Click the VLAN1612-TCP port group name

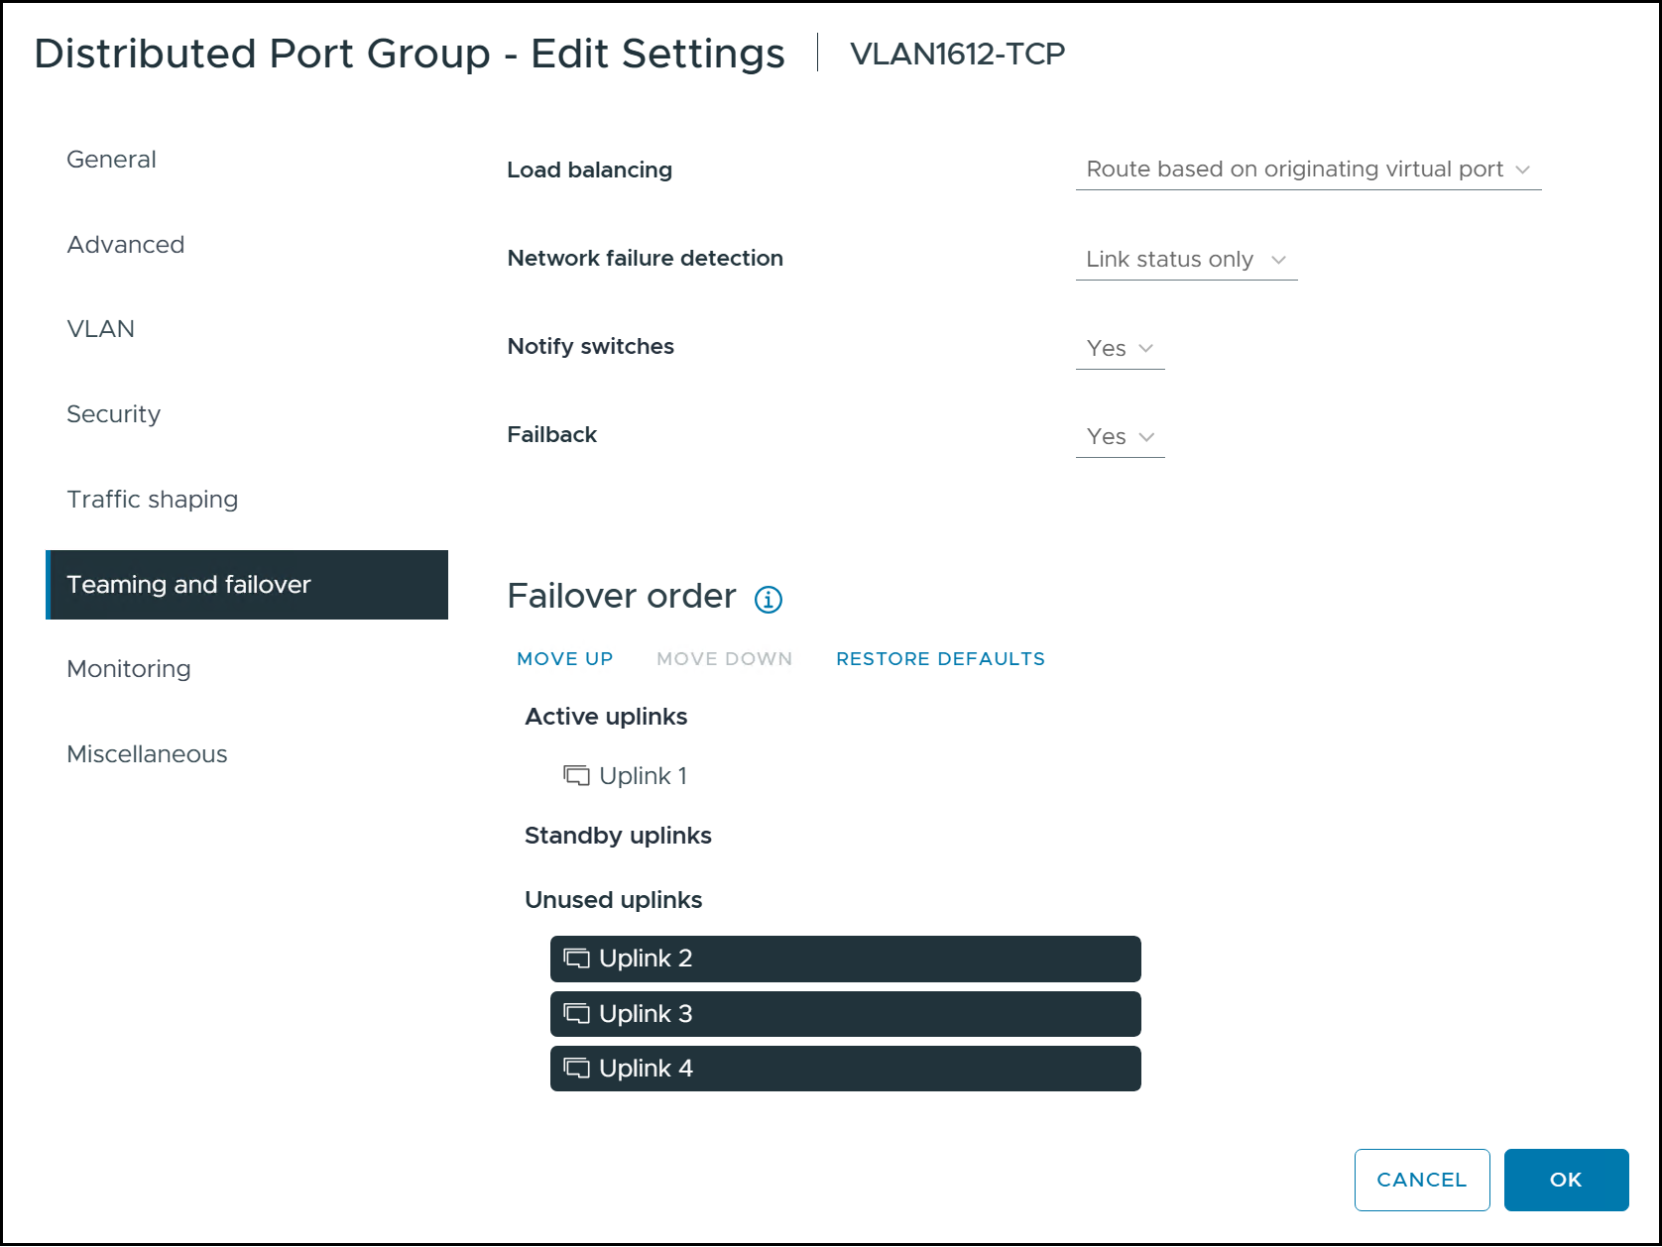click(957, 54)
